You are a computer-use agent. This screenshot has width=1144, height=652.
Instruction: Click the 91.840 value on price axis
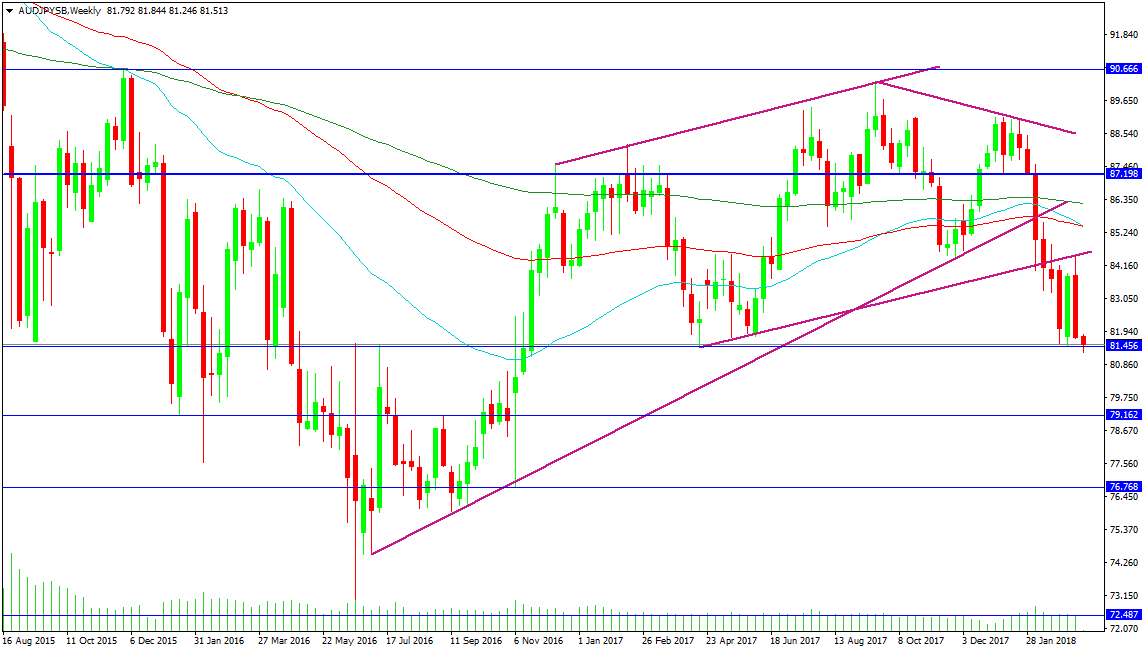(x=1124, y=35)
